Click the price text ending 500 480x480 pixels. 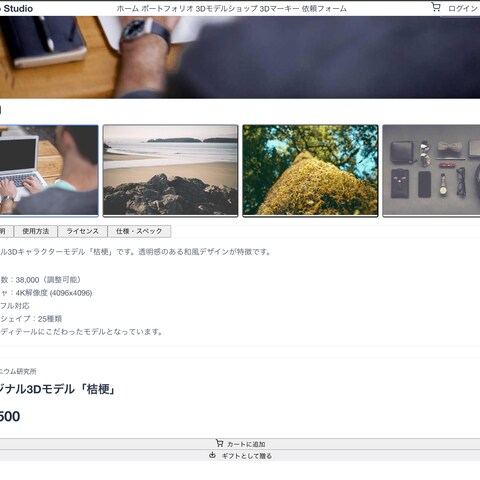pyautogui.click(x=10, y=416)
